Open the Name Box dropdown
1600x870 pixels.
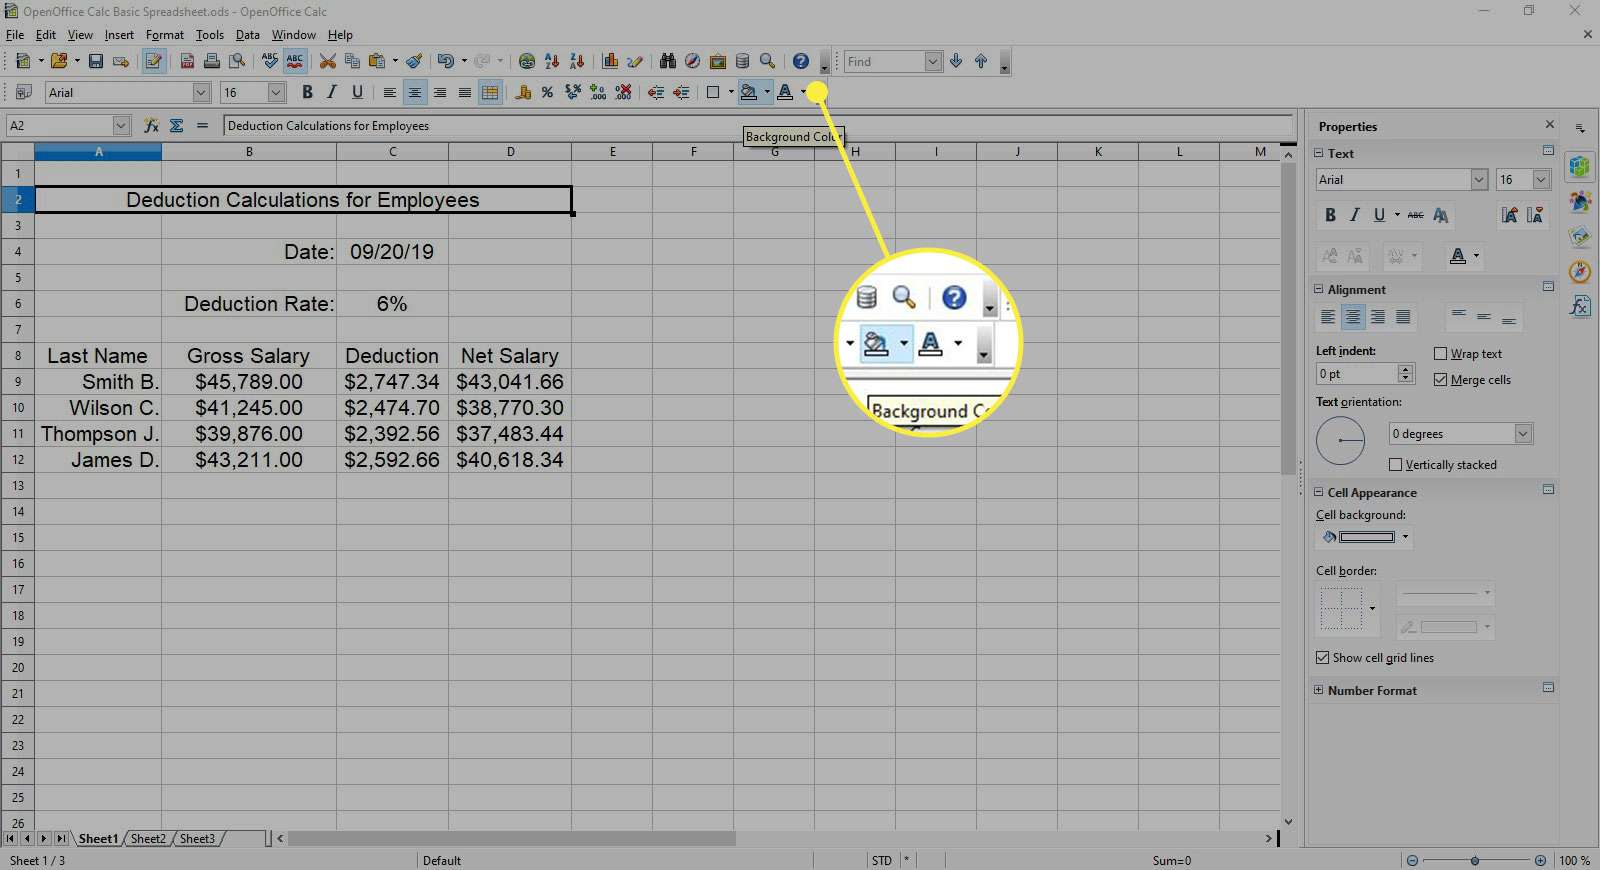(121, 125)
